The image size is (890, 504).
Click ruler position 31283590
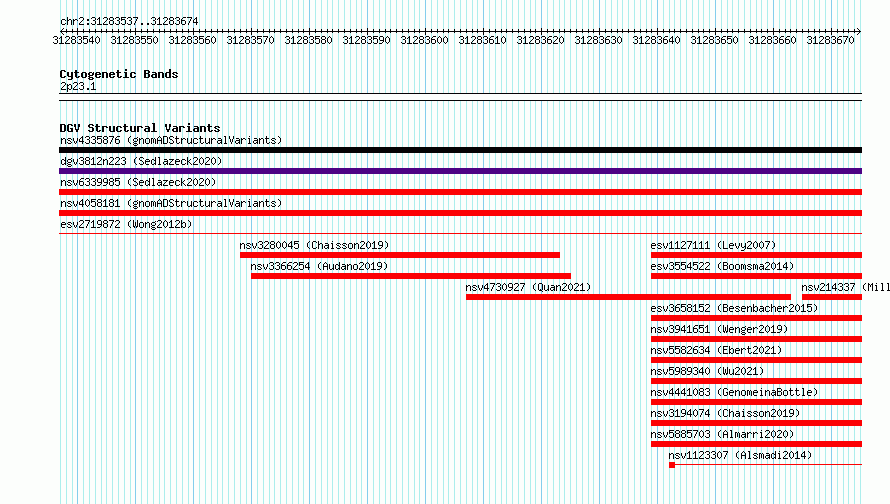tap(367, 40)
